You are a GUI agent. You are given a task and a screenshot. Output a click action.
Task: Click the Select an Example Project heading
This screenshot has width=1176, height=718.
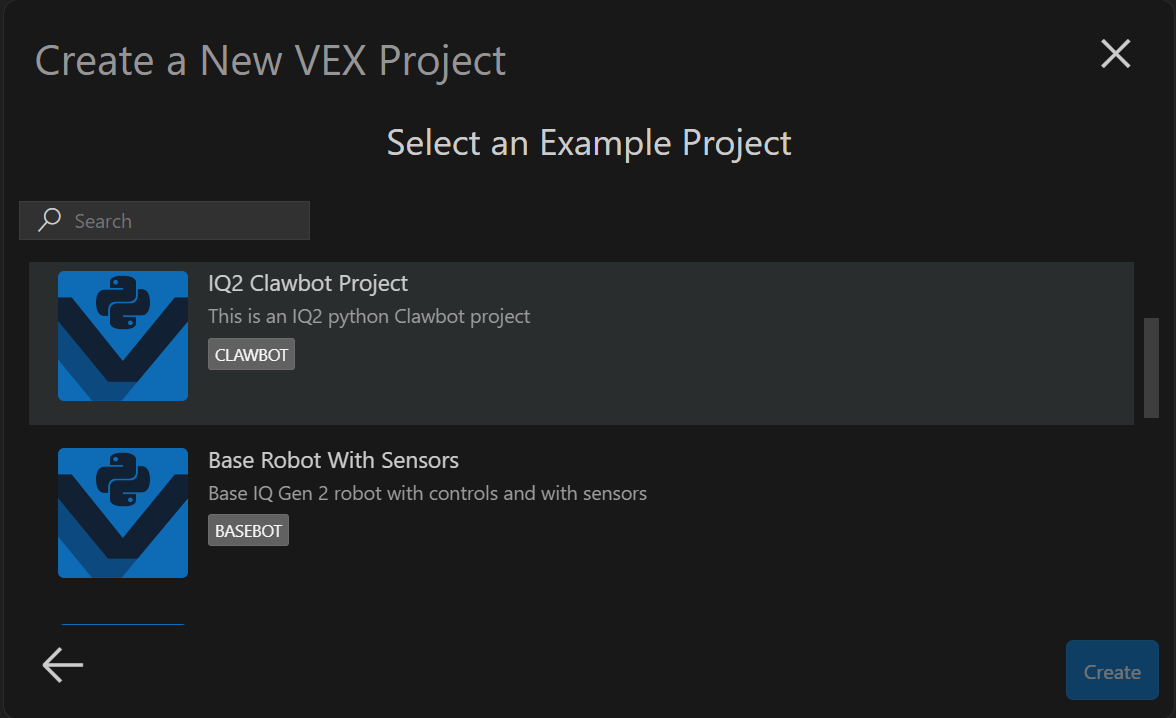588,142
